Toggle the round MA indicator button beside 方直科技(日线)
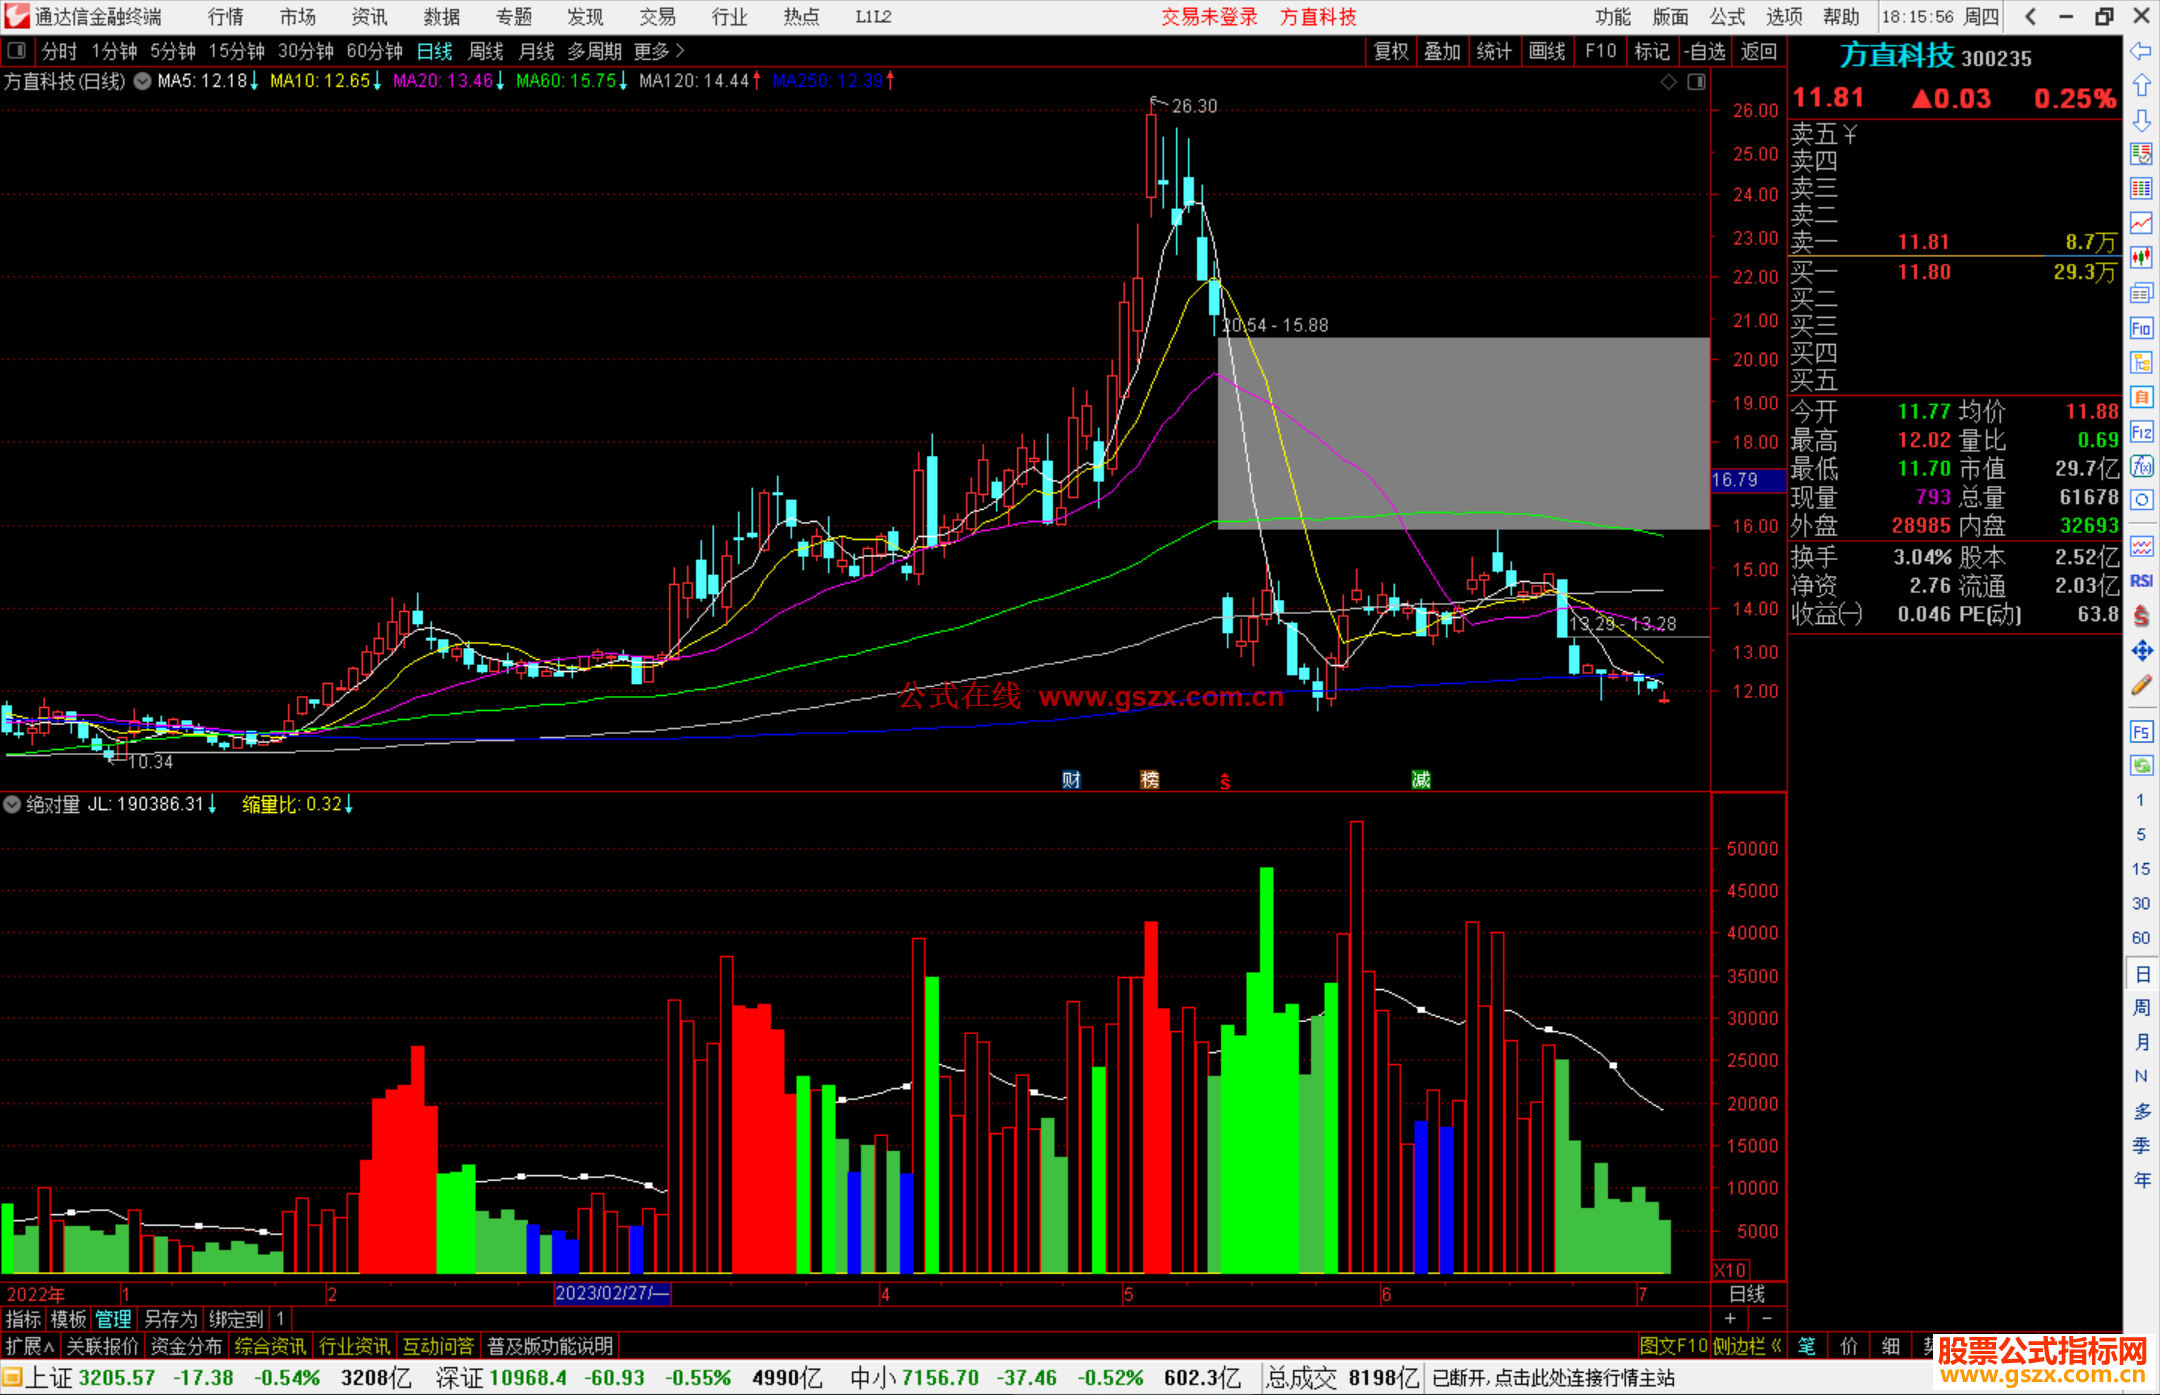This screenshot has width=2160, height=1395. (x=143, y=81)
